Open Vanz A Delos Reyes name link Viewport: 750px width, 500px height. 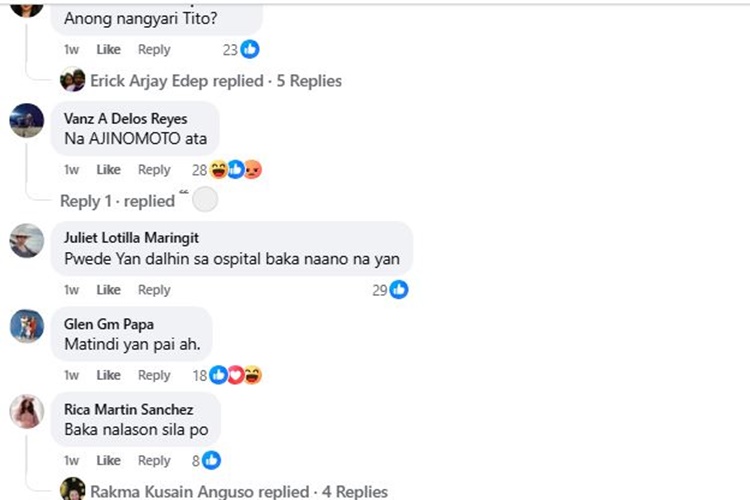[125, 118]
